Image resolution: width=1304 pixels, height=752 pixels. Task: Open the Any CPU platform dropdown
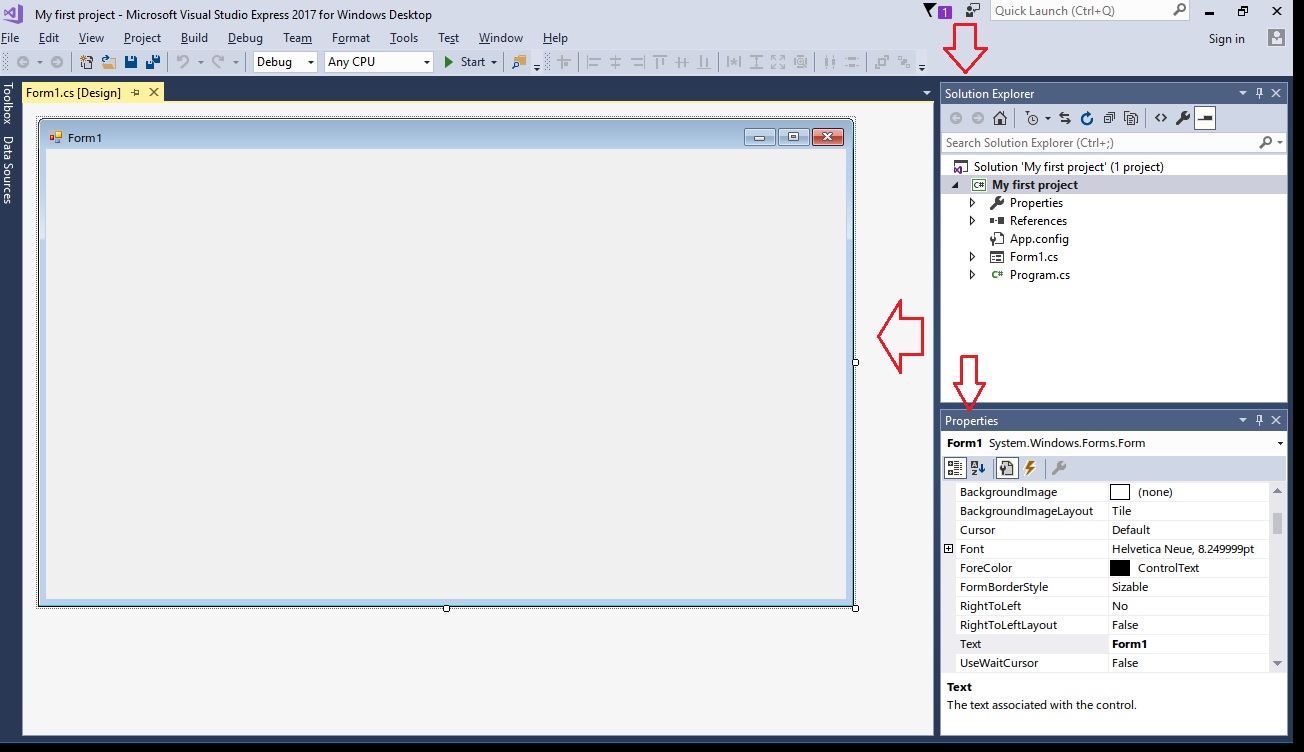pyautogui.click(x=426, y=61)
